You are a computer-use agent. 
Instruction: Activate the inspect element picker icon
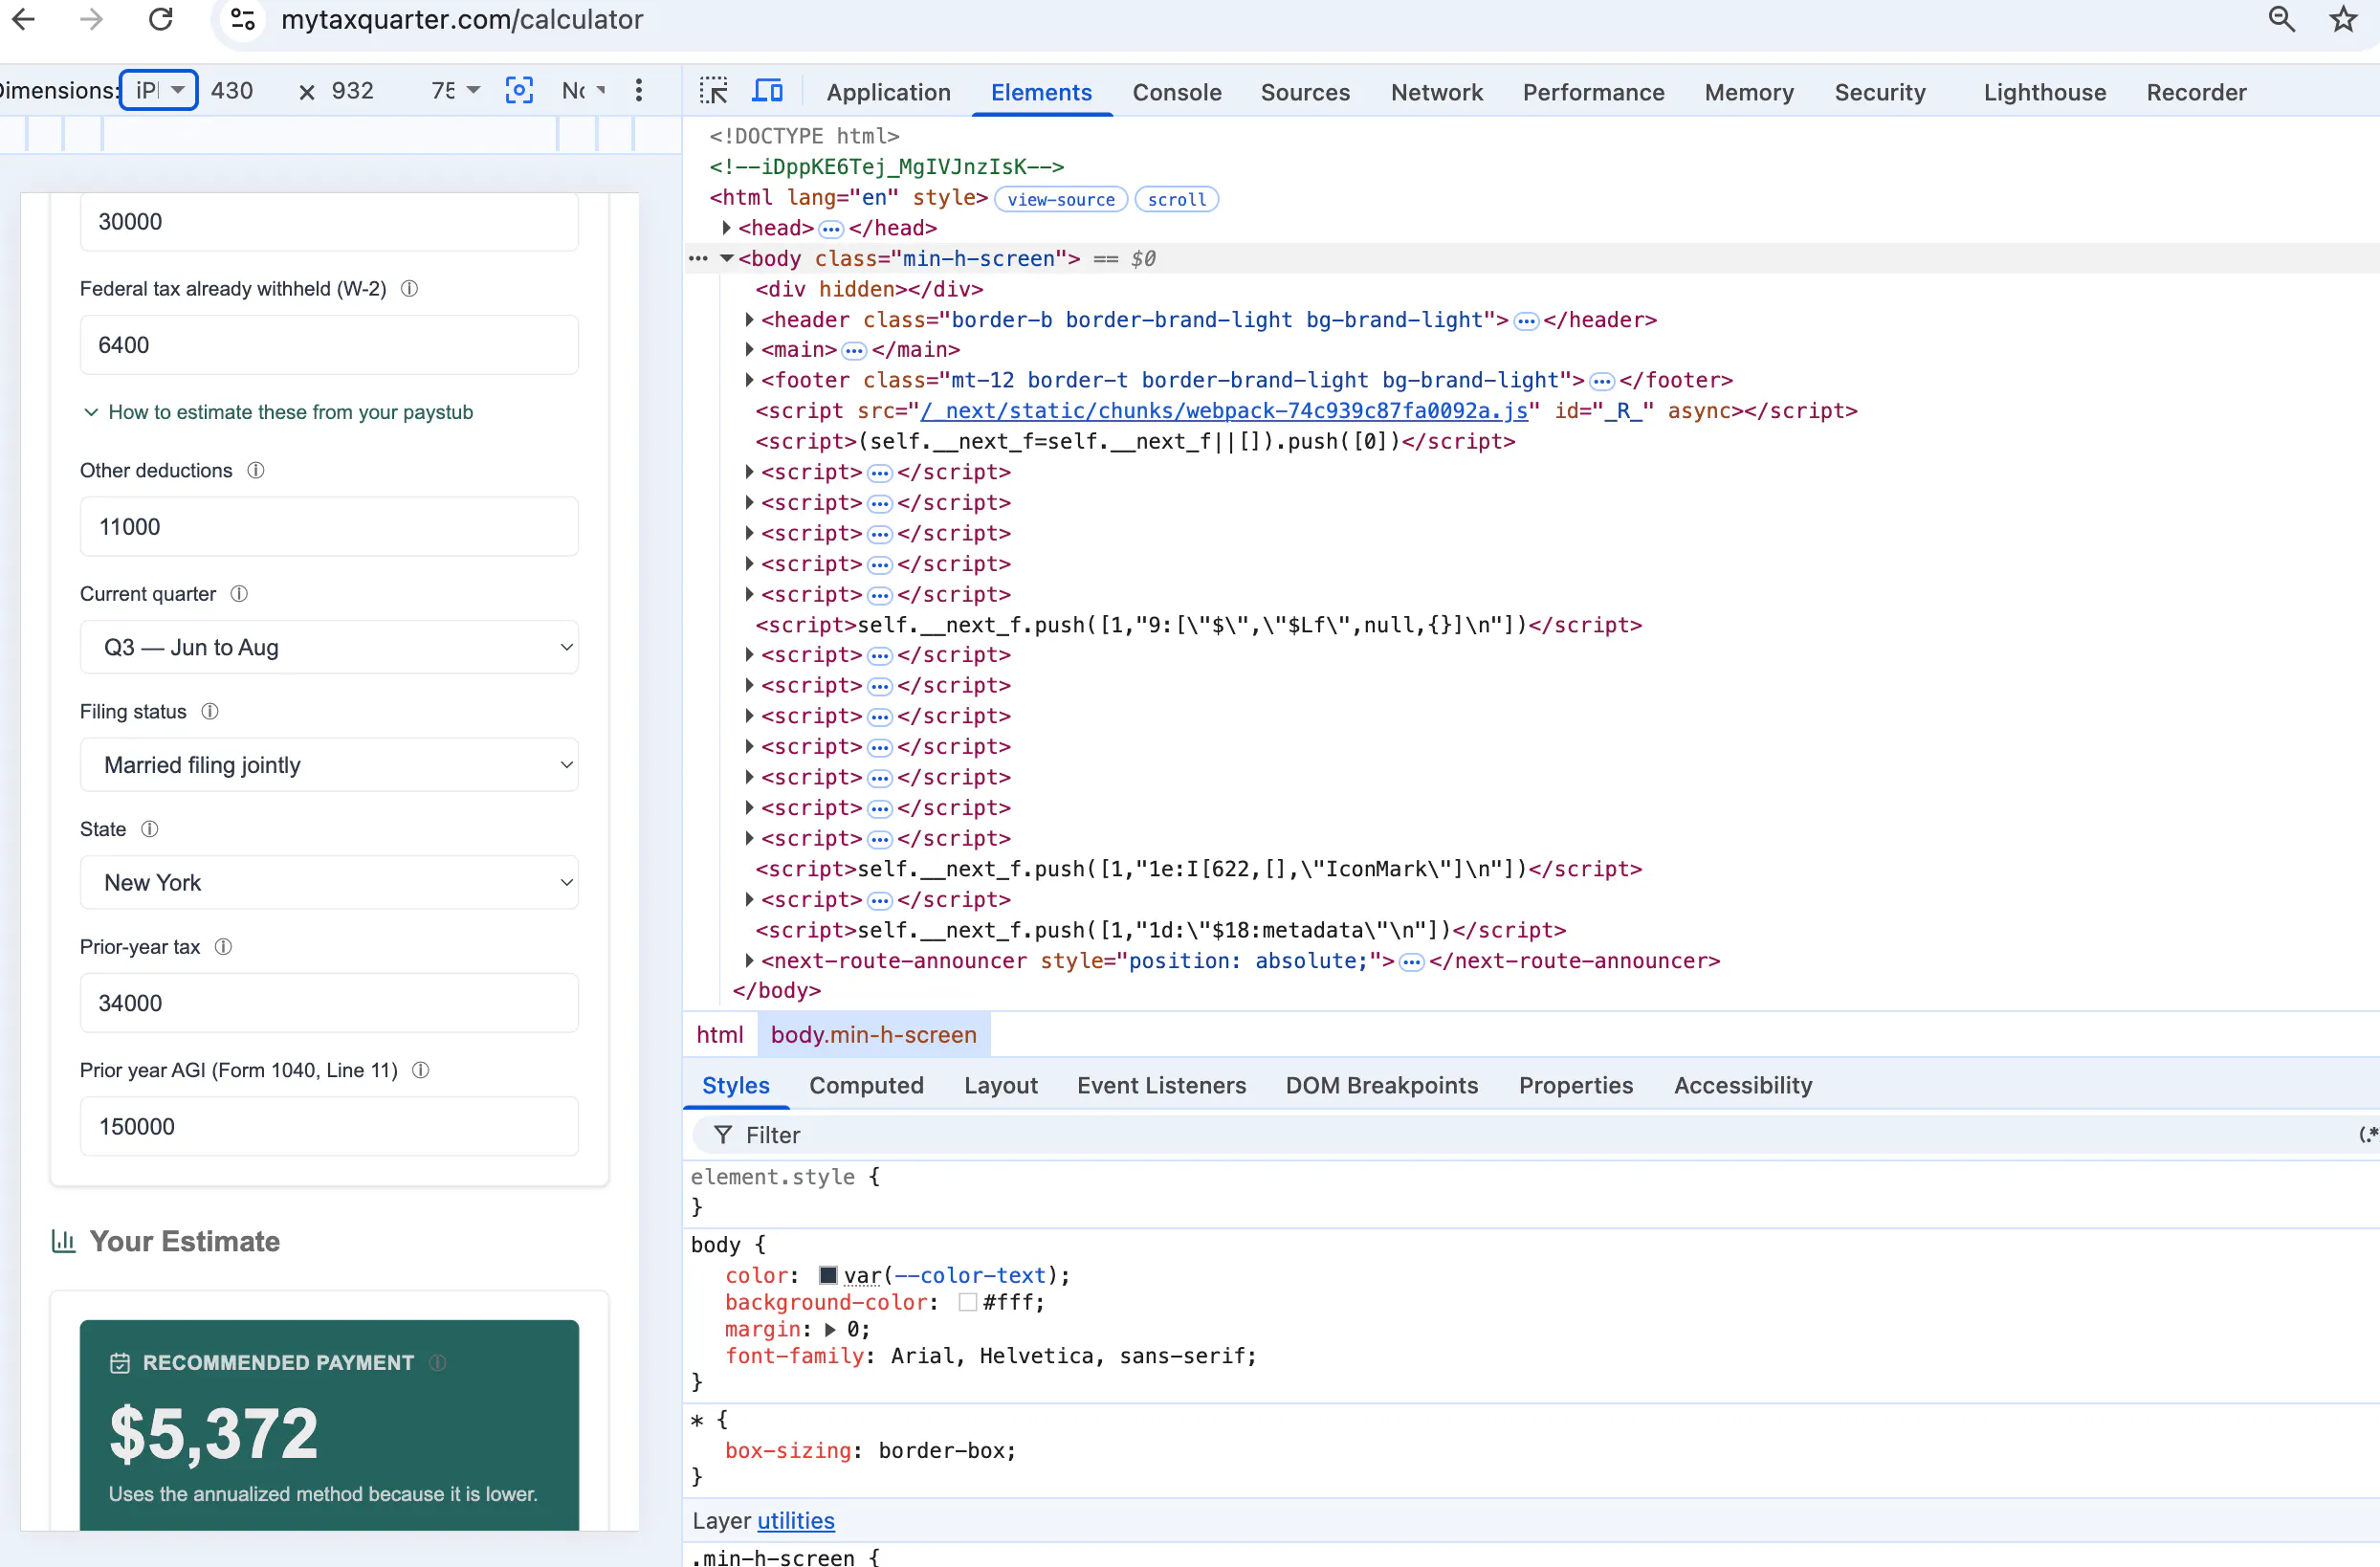tap(713, 91)
